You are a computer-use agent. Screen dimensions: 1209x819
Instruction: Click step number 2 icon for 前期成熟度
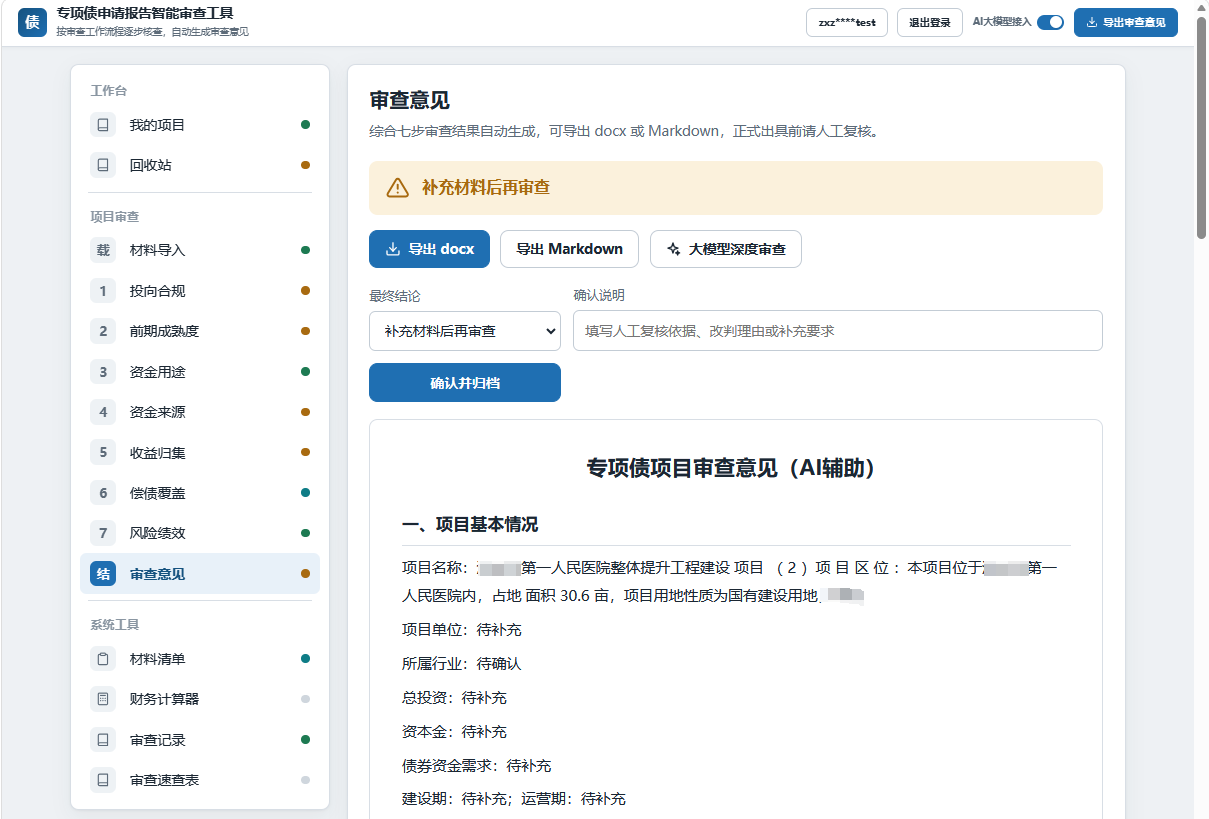[103, 331]
